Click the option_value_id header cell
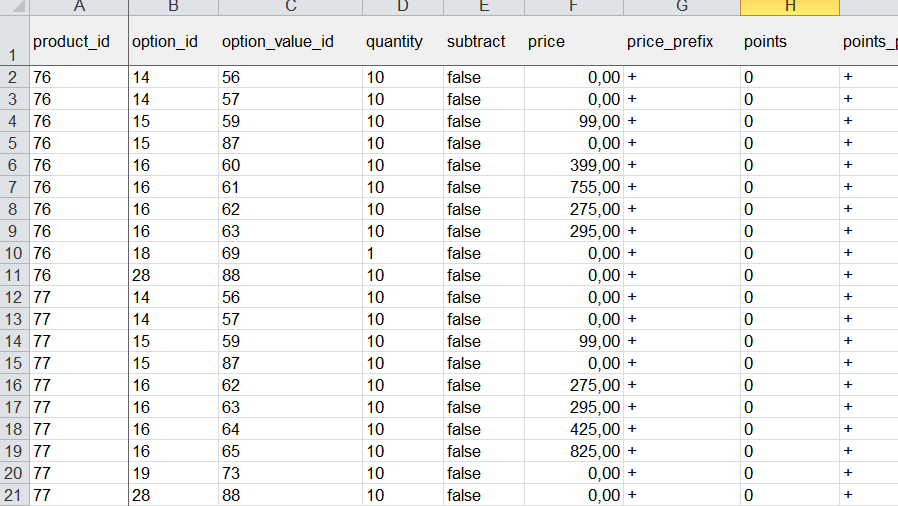The image size is (898, 506). [290, 42]
